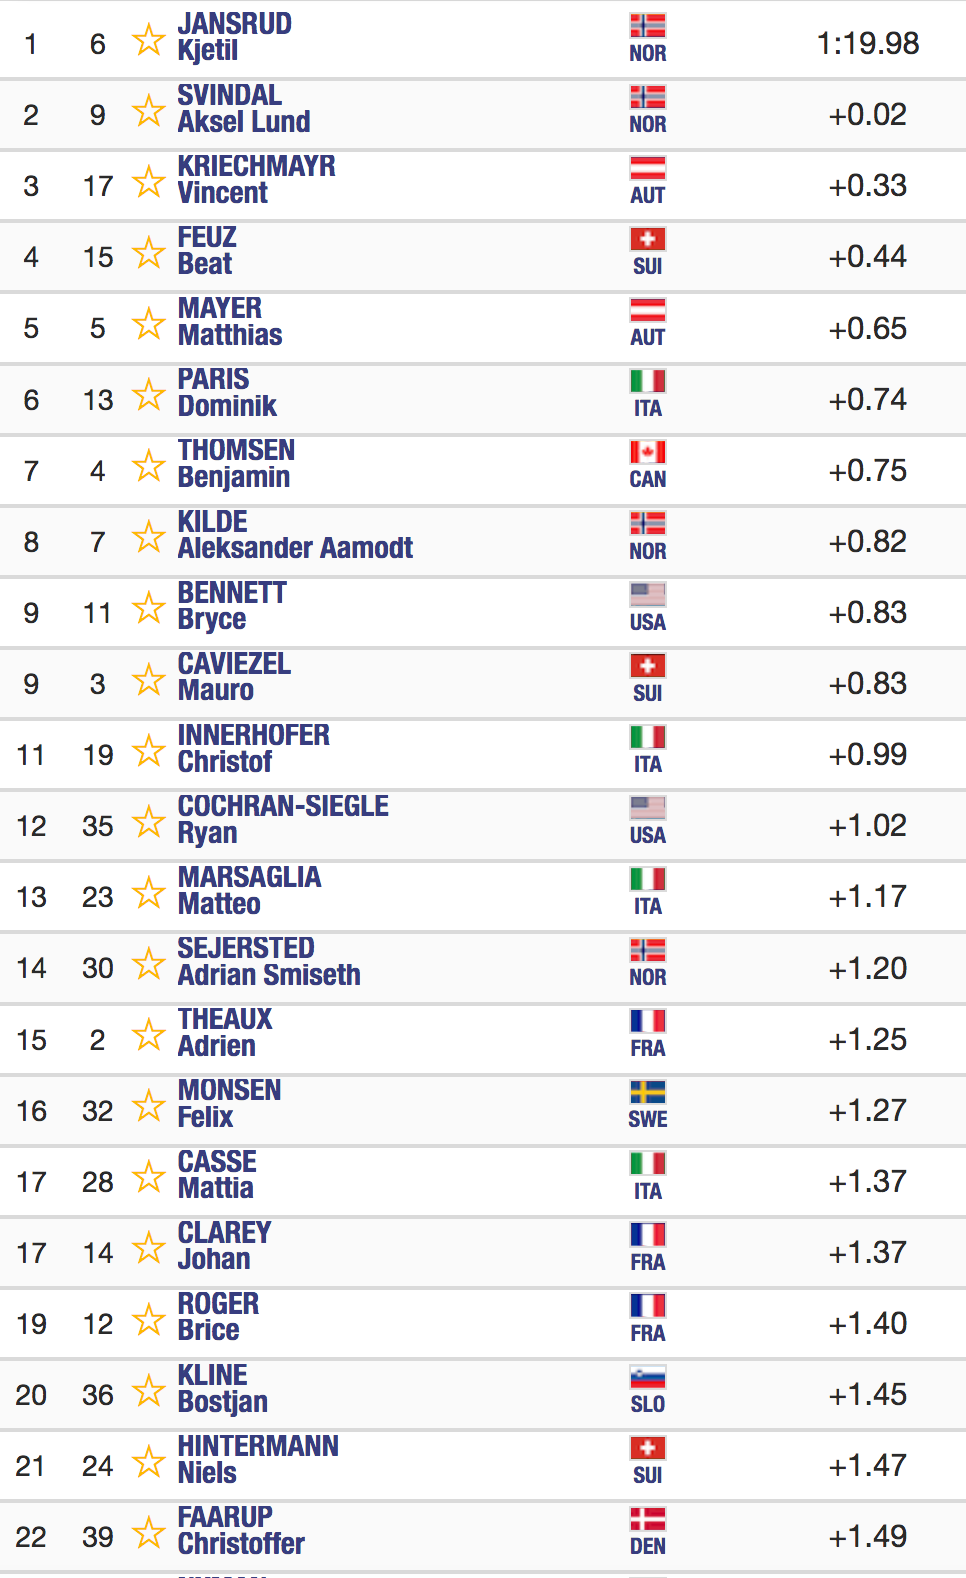
Task: Open Mayer Matthias athlete page
Action: (230, 322)
